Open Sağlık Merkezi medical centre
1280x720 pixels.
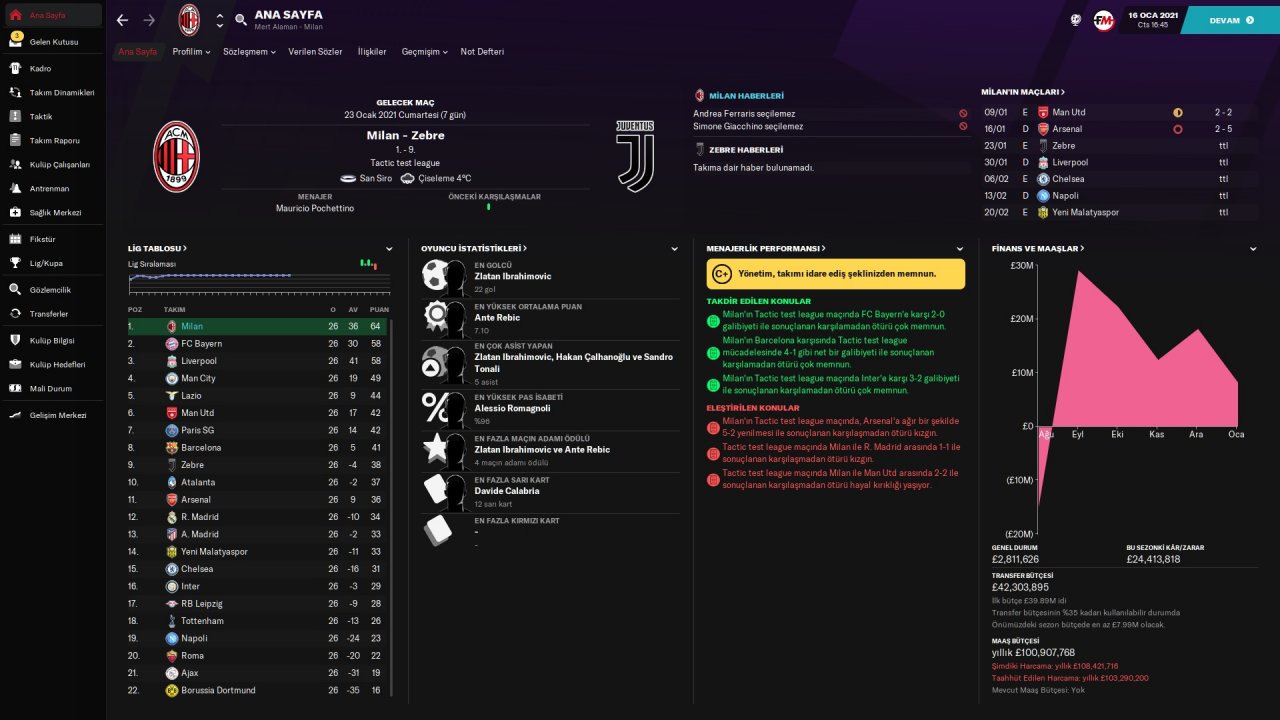pyautogui.click(x=52, y=212)
